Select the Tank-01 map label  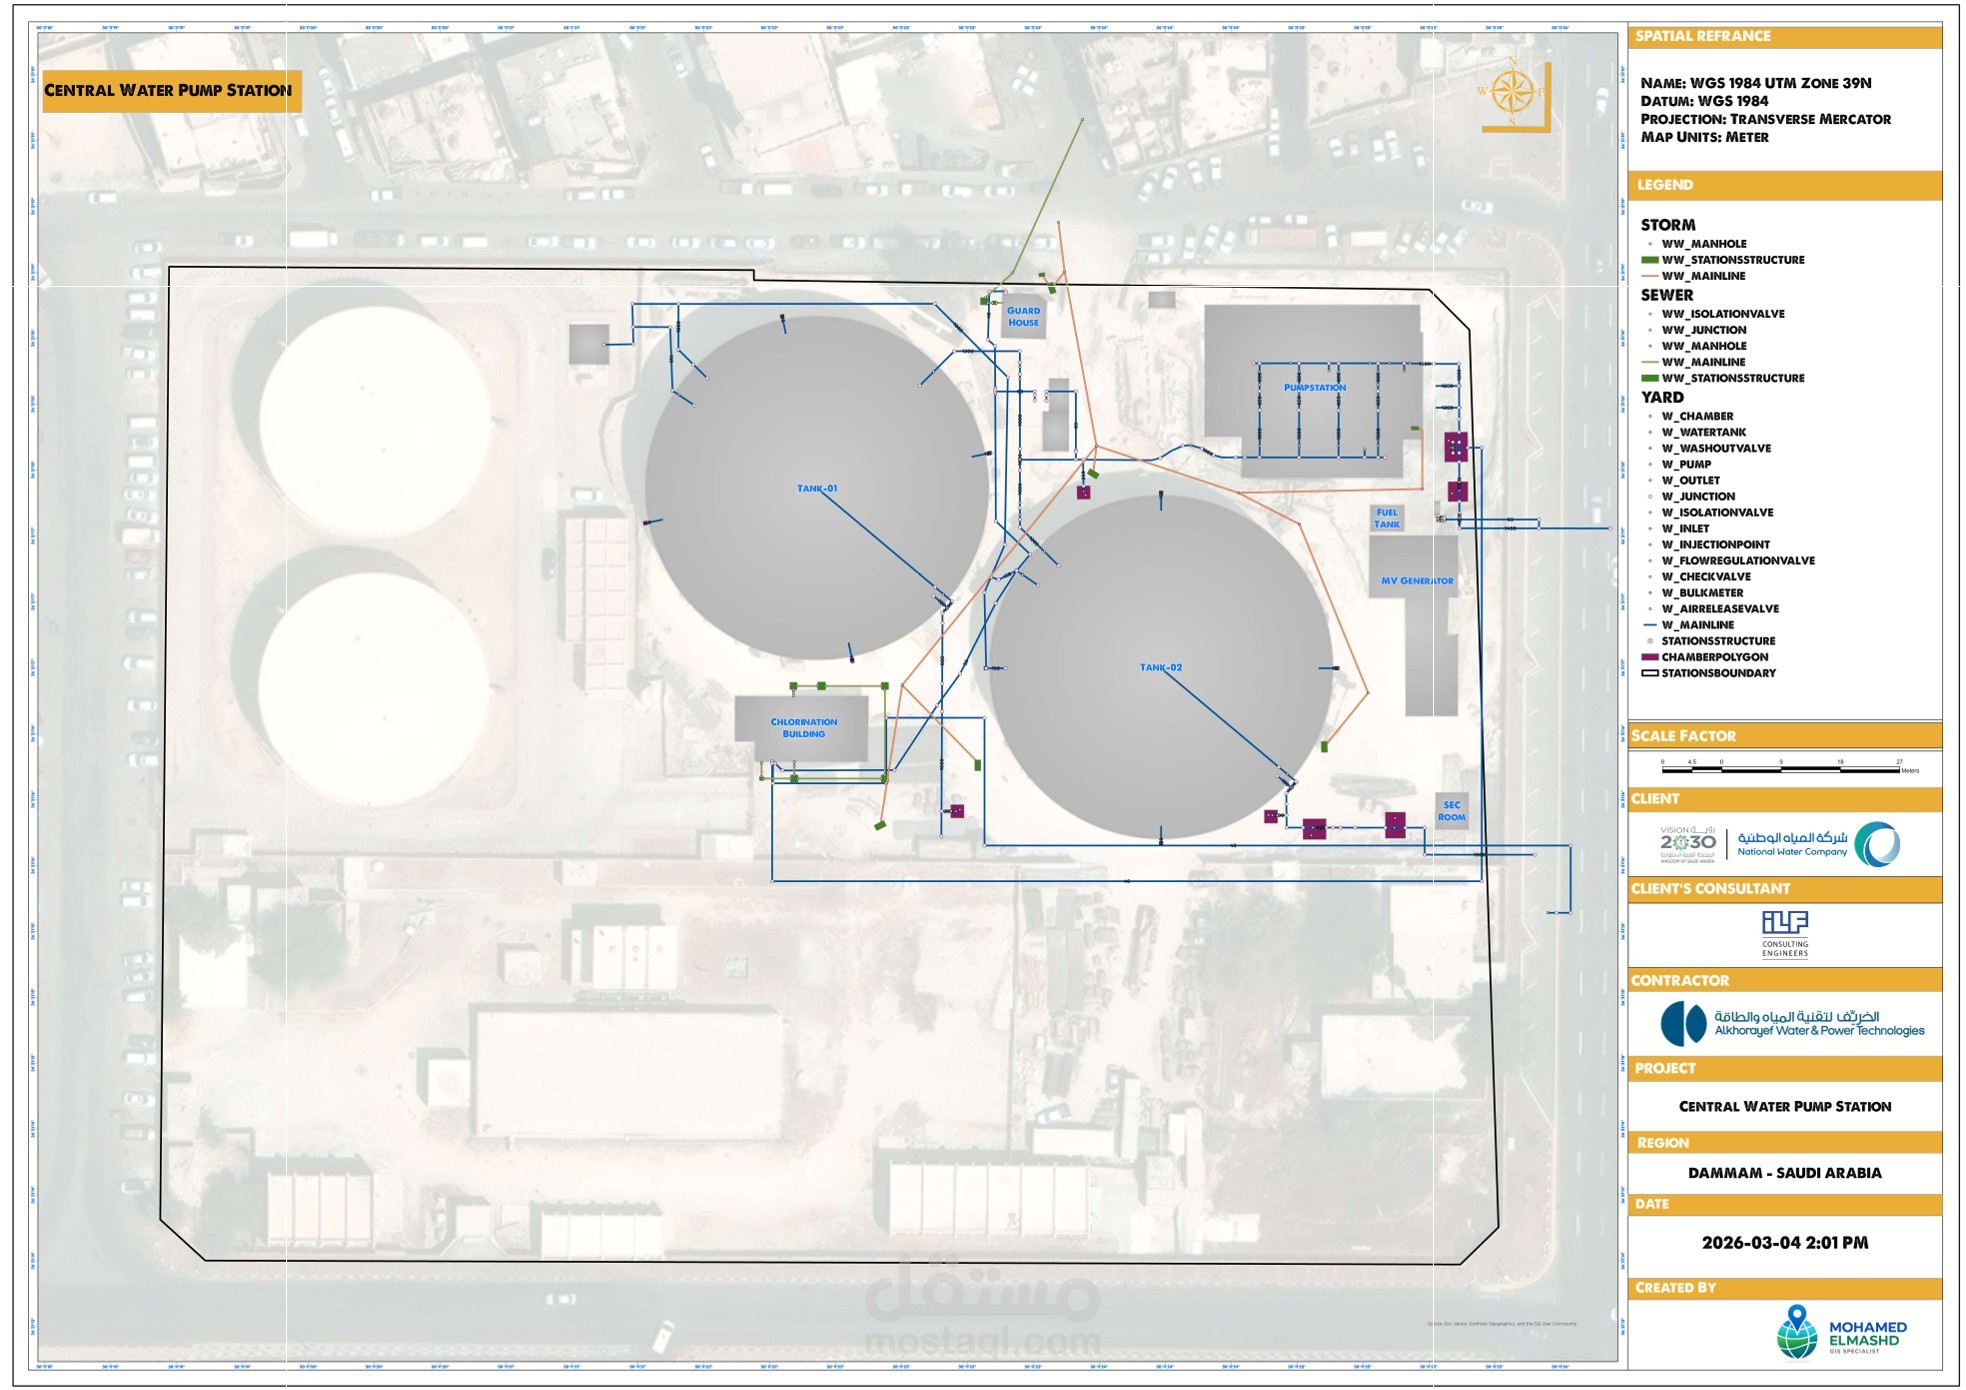817,489
